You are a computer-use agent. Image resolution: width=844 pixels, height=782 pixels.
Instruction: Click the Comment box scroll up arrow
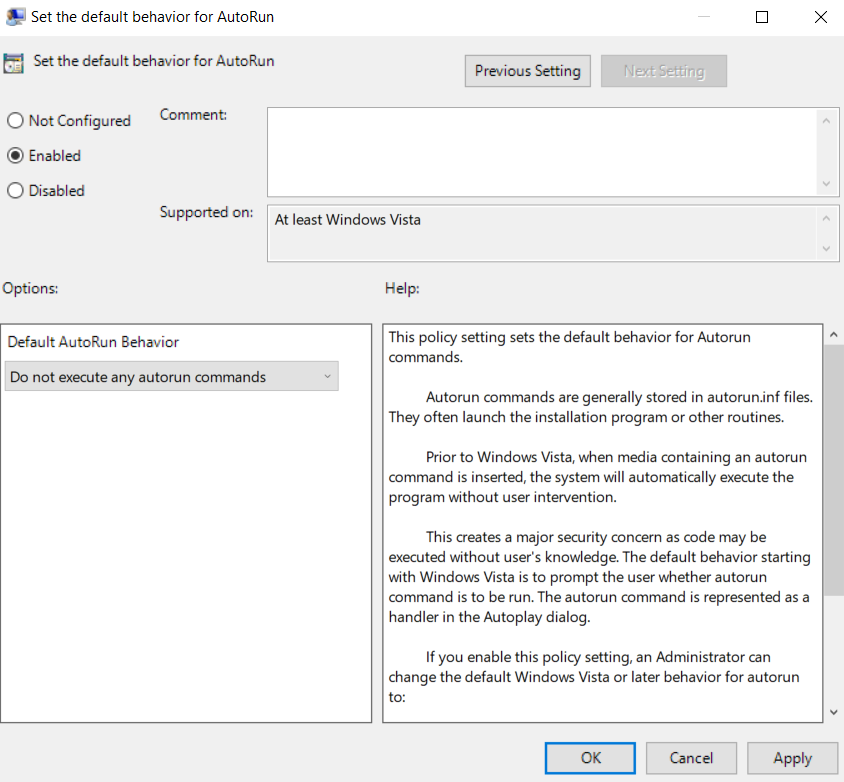[x=826, y=121]
